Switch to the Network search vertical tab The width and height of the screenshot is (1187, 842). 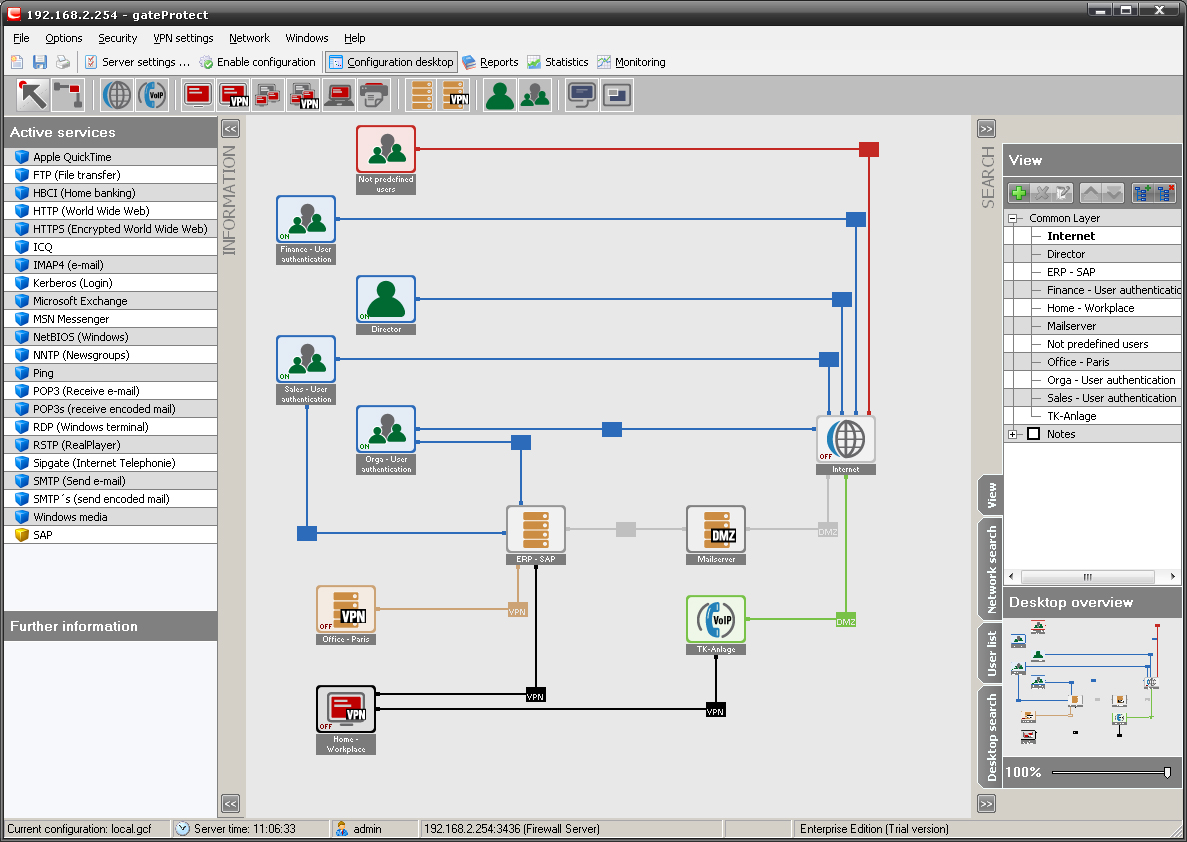click(x=991, y=569)
